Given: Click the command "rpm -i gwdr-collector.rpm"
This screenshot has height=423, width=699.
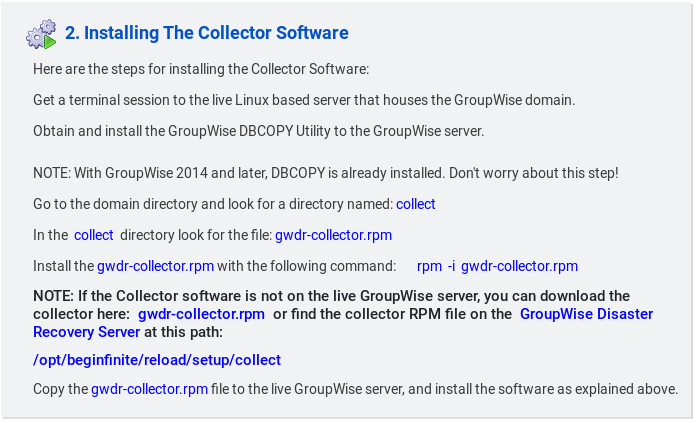Looking at the screenshot, I should 498,266.
